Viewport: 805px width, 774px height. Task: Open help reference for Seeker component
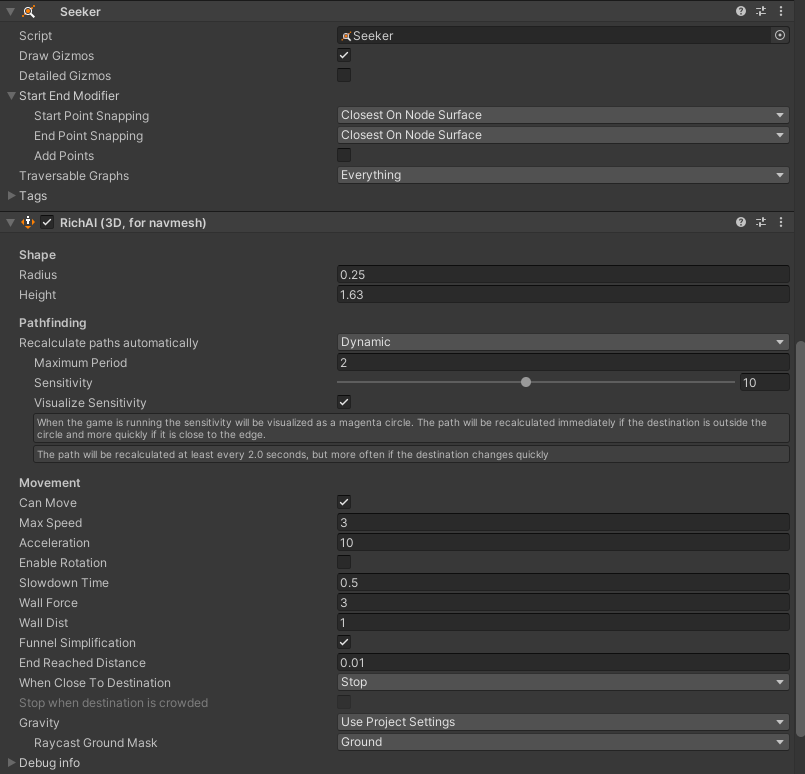point(741,11)
